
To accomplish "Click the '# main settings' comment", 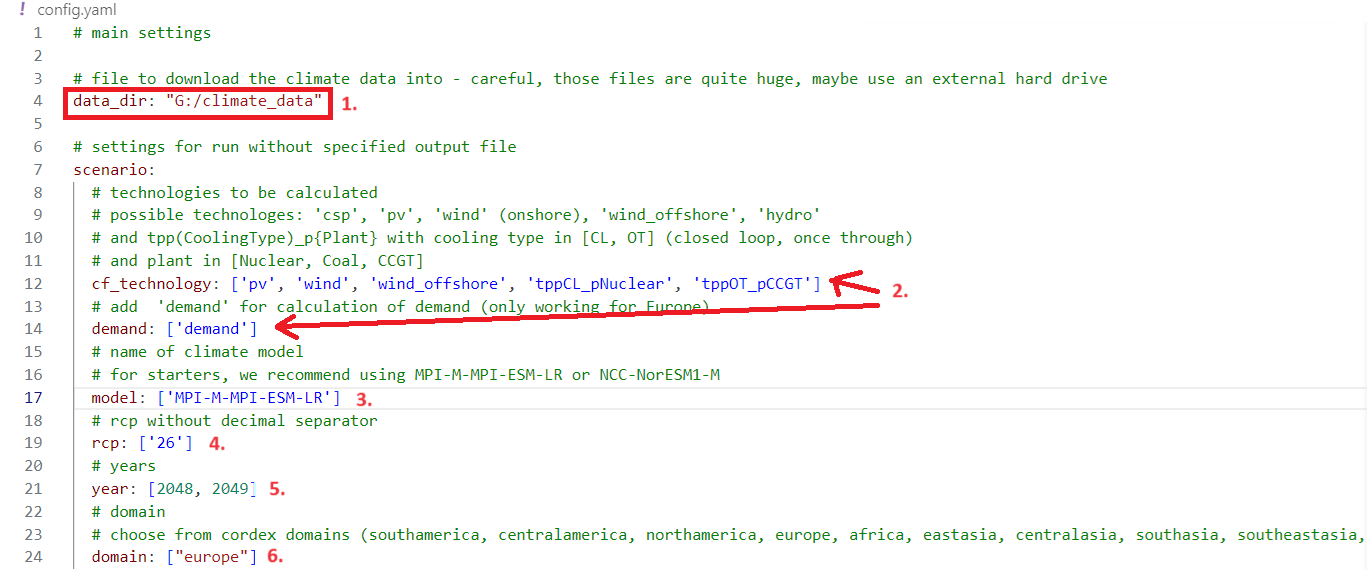I will pyautogui.click(x=142, y=32).
